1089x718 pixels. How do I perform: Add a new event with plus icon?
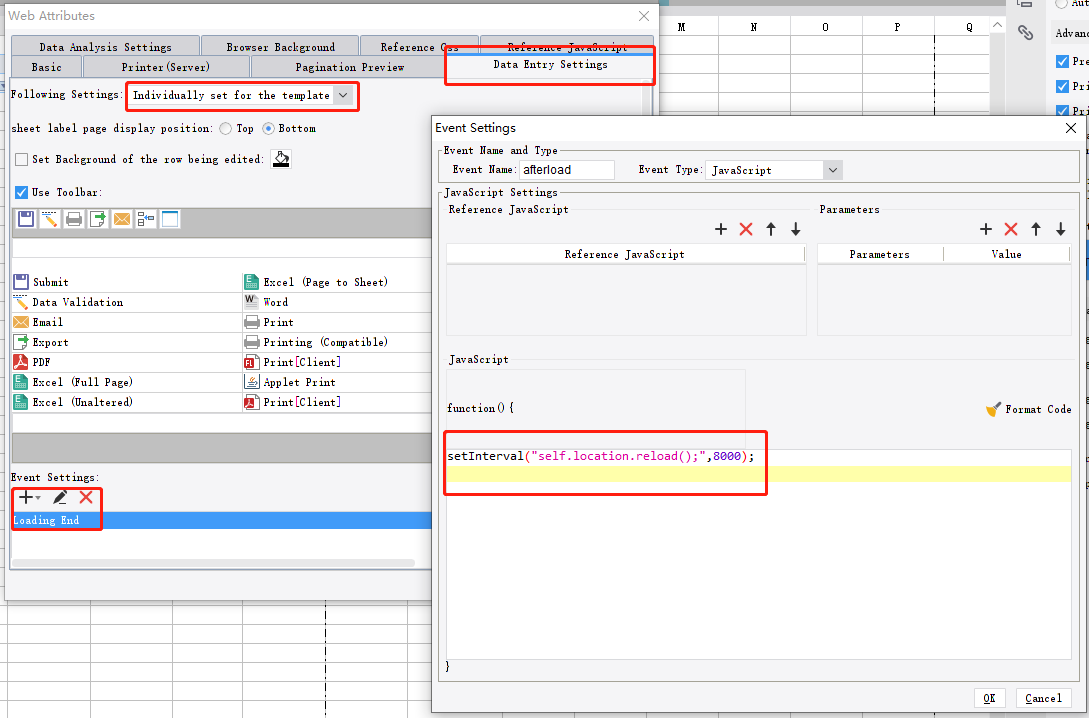coord(25,497)
